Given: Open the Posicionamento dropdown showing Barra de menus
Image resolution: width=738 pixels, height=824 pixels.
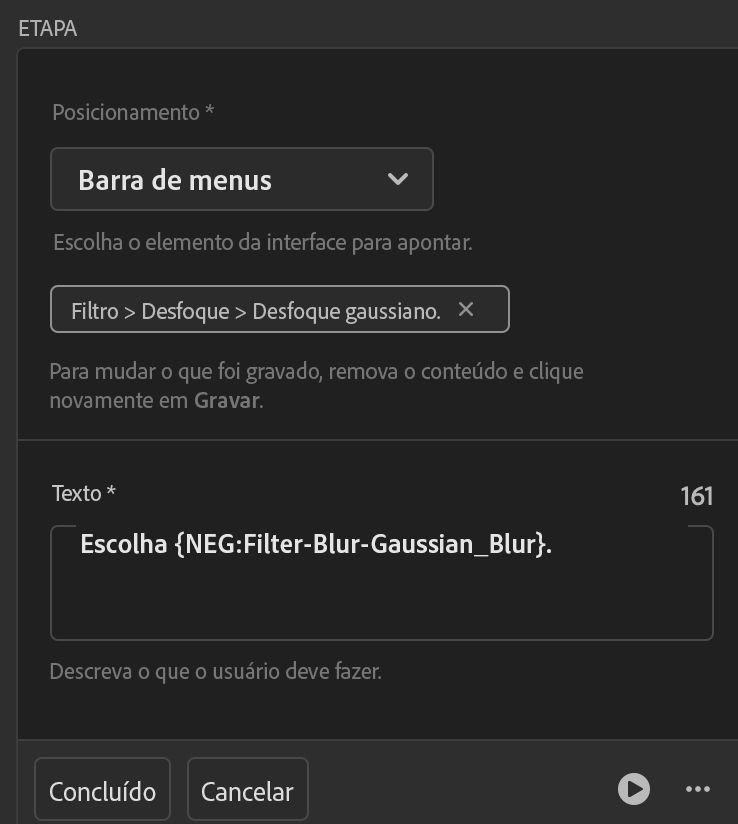Looking at the screenshot, I should coord(241,180).
